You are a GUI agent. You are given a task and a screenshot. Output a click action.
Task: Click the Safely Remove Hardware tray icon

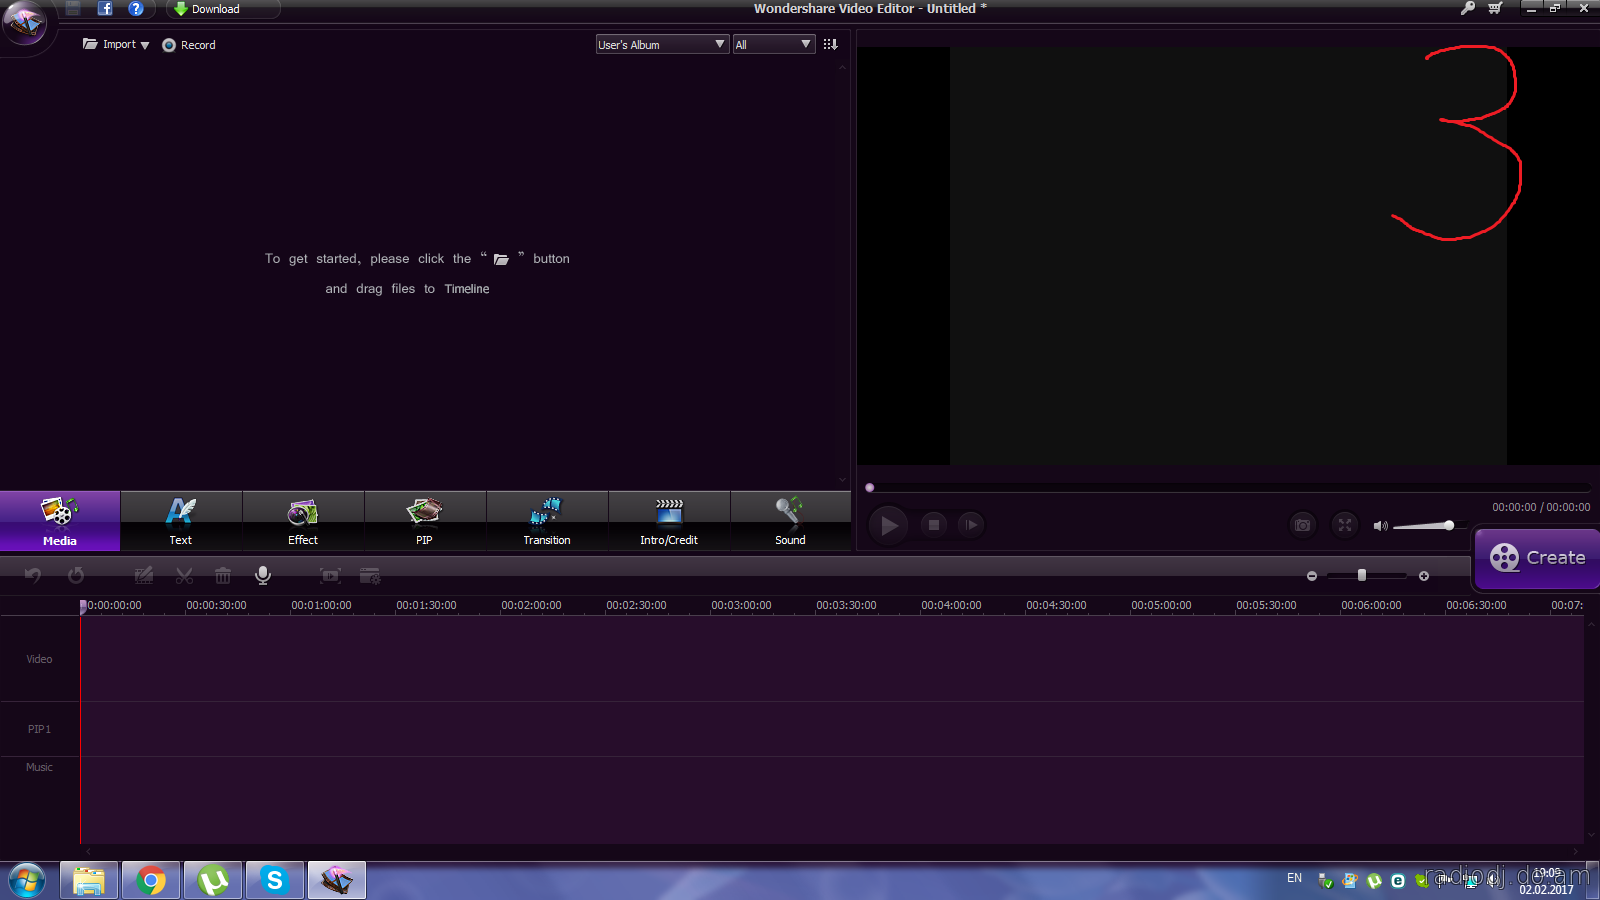tap(1326, 881)
